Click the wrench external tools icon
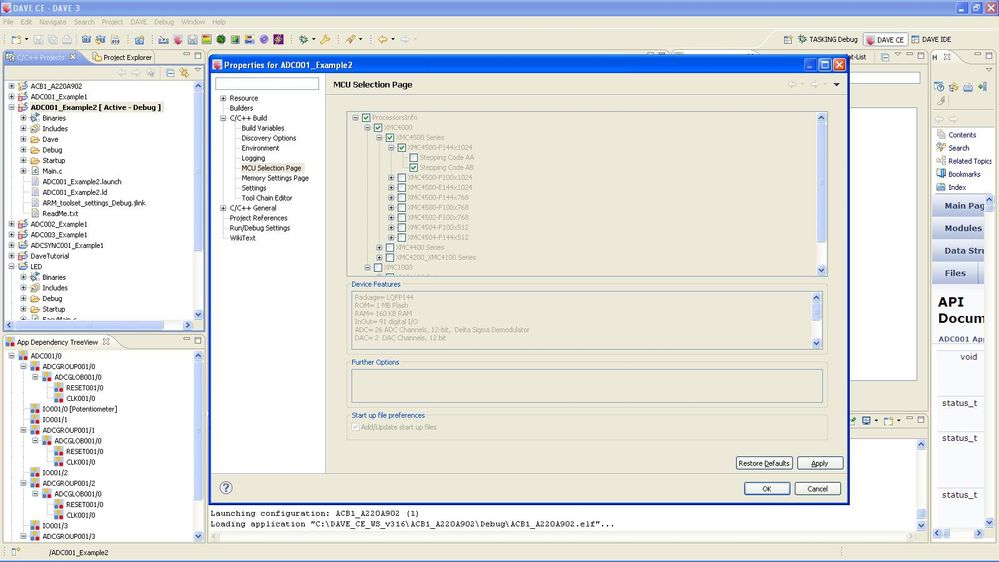 coord(325,40)
